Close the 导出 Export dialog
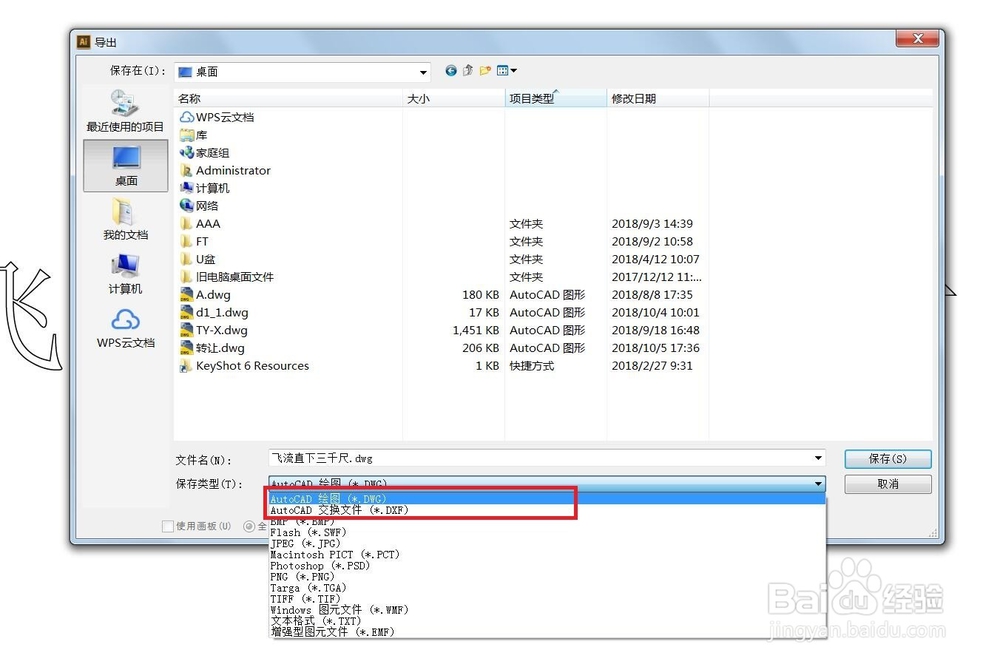Viewport: 1000px width, 664px height. 918,39
